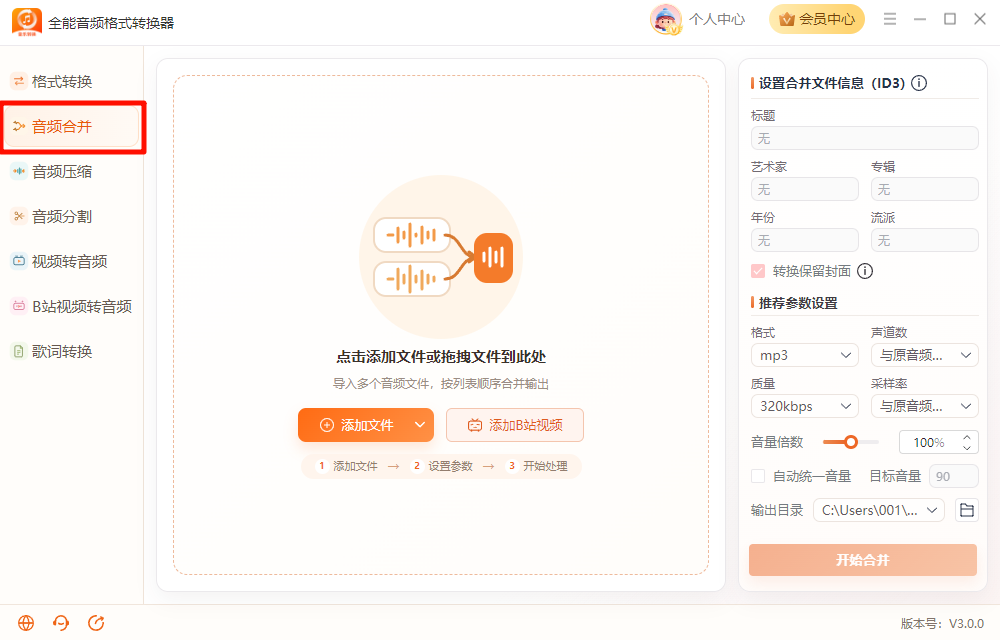This screenshot has height=640, width=1000.
Task: Decrease volume multiplier with down arrow
Action: pyautogui.click(x=967, y=447)
